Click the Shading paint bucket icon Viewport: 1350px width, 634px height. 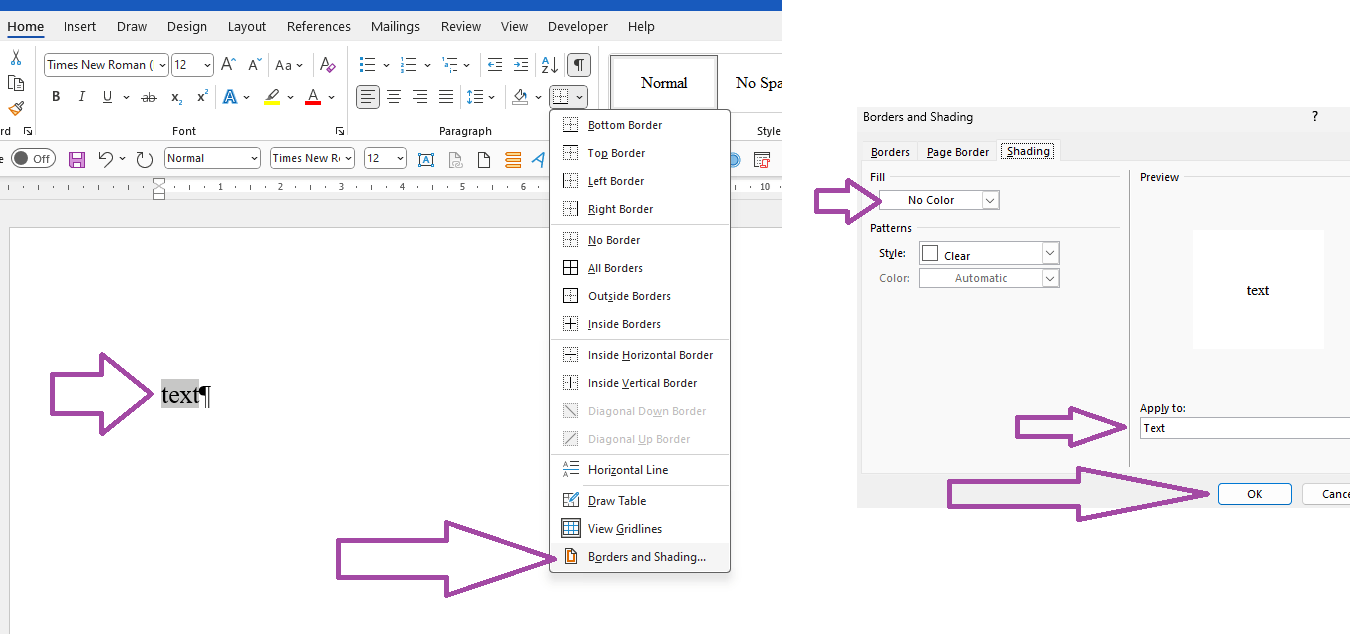pos(520,97)
